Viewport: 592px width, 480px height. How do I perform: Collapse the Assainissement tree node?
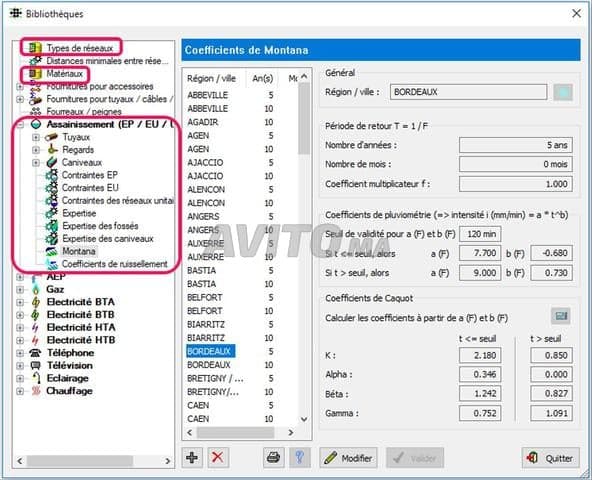[20, 124]
